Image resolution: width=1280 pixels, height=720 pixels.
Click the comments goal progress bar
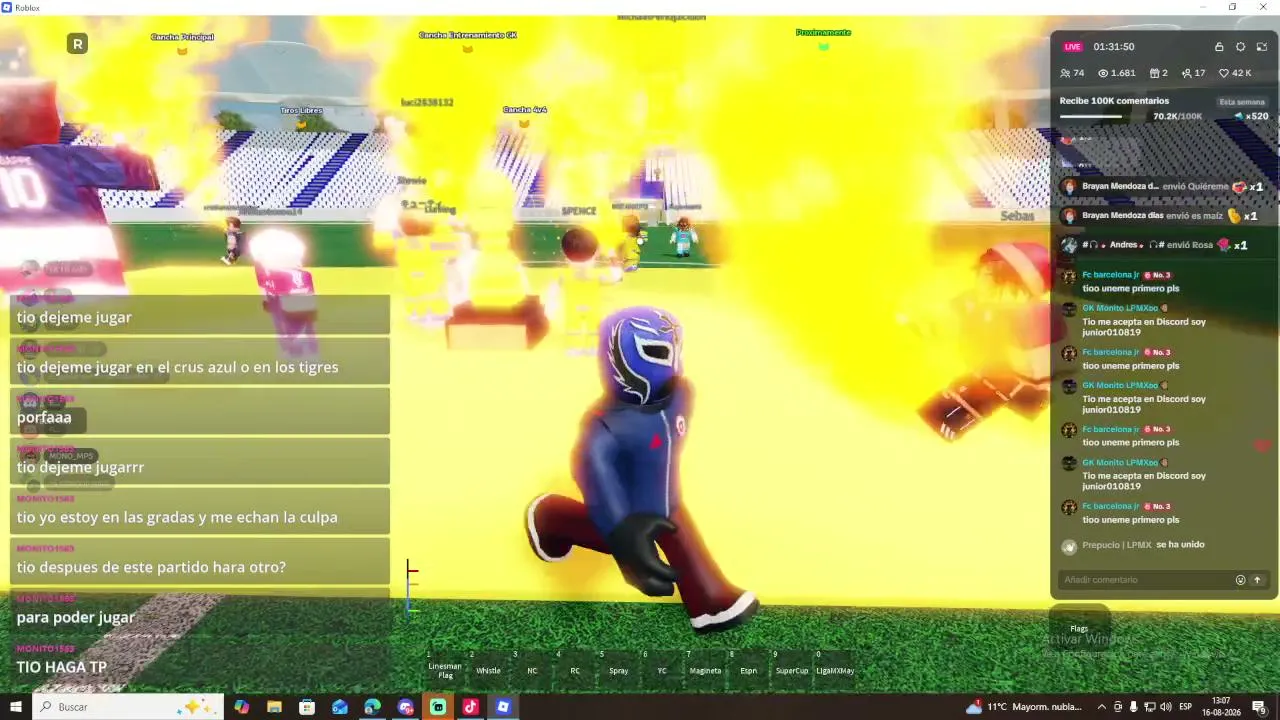pyautogui.click(x=1104, y=116)
